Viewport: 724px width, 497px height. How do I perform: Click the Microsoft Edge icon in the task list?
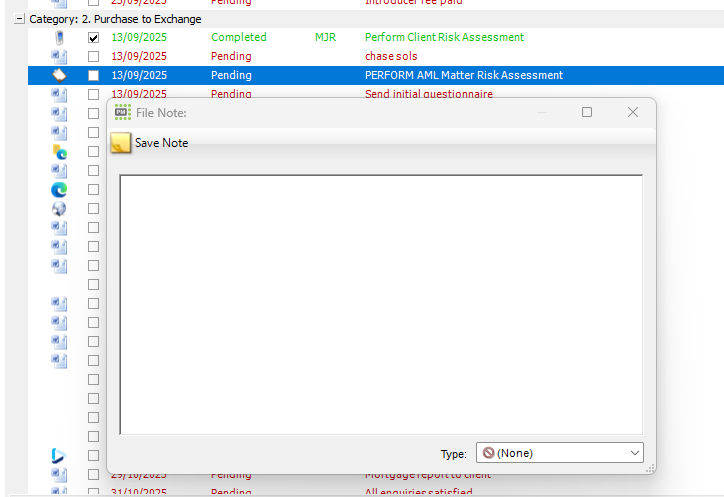(x=59, y=189)
